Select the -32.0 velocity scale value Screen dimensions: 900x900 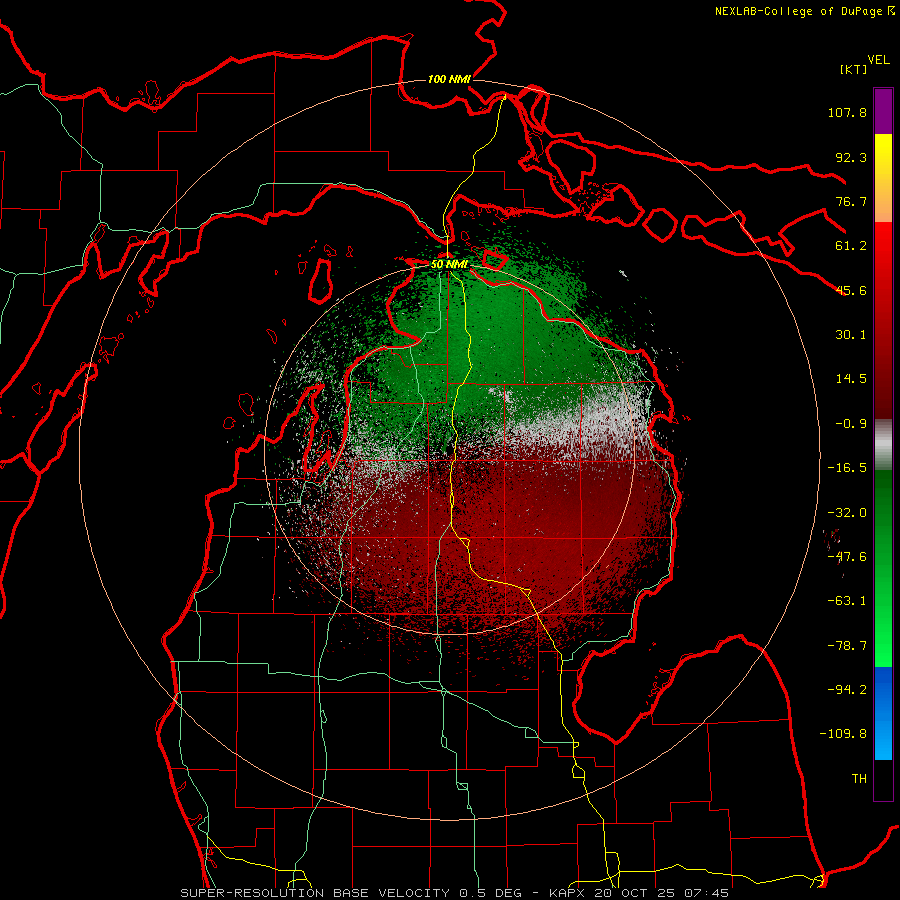tap(847, 513)
